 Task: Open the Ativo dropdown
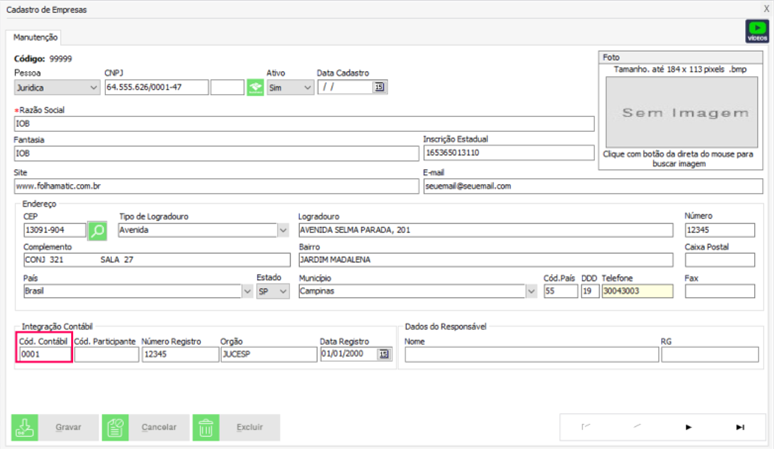[x=304, y=88]
